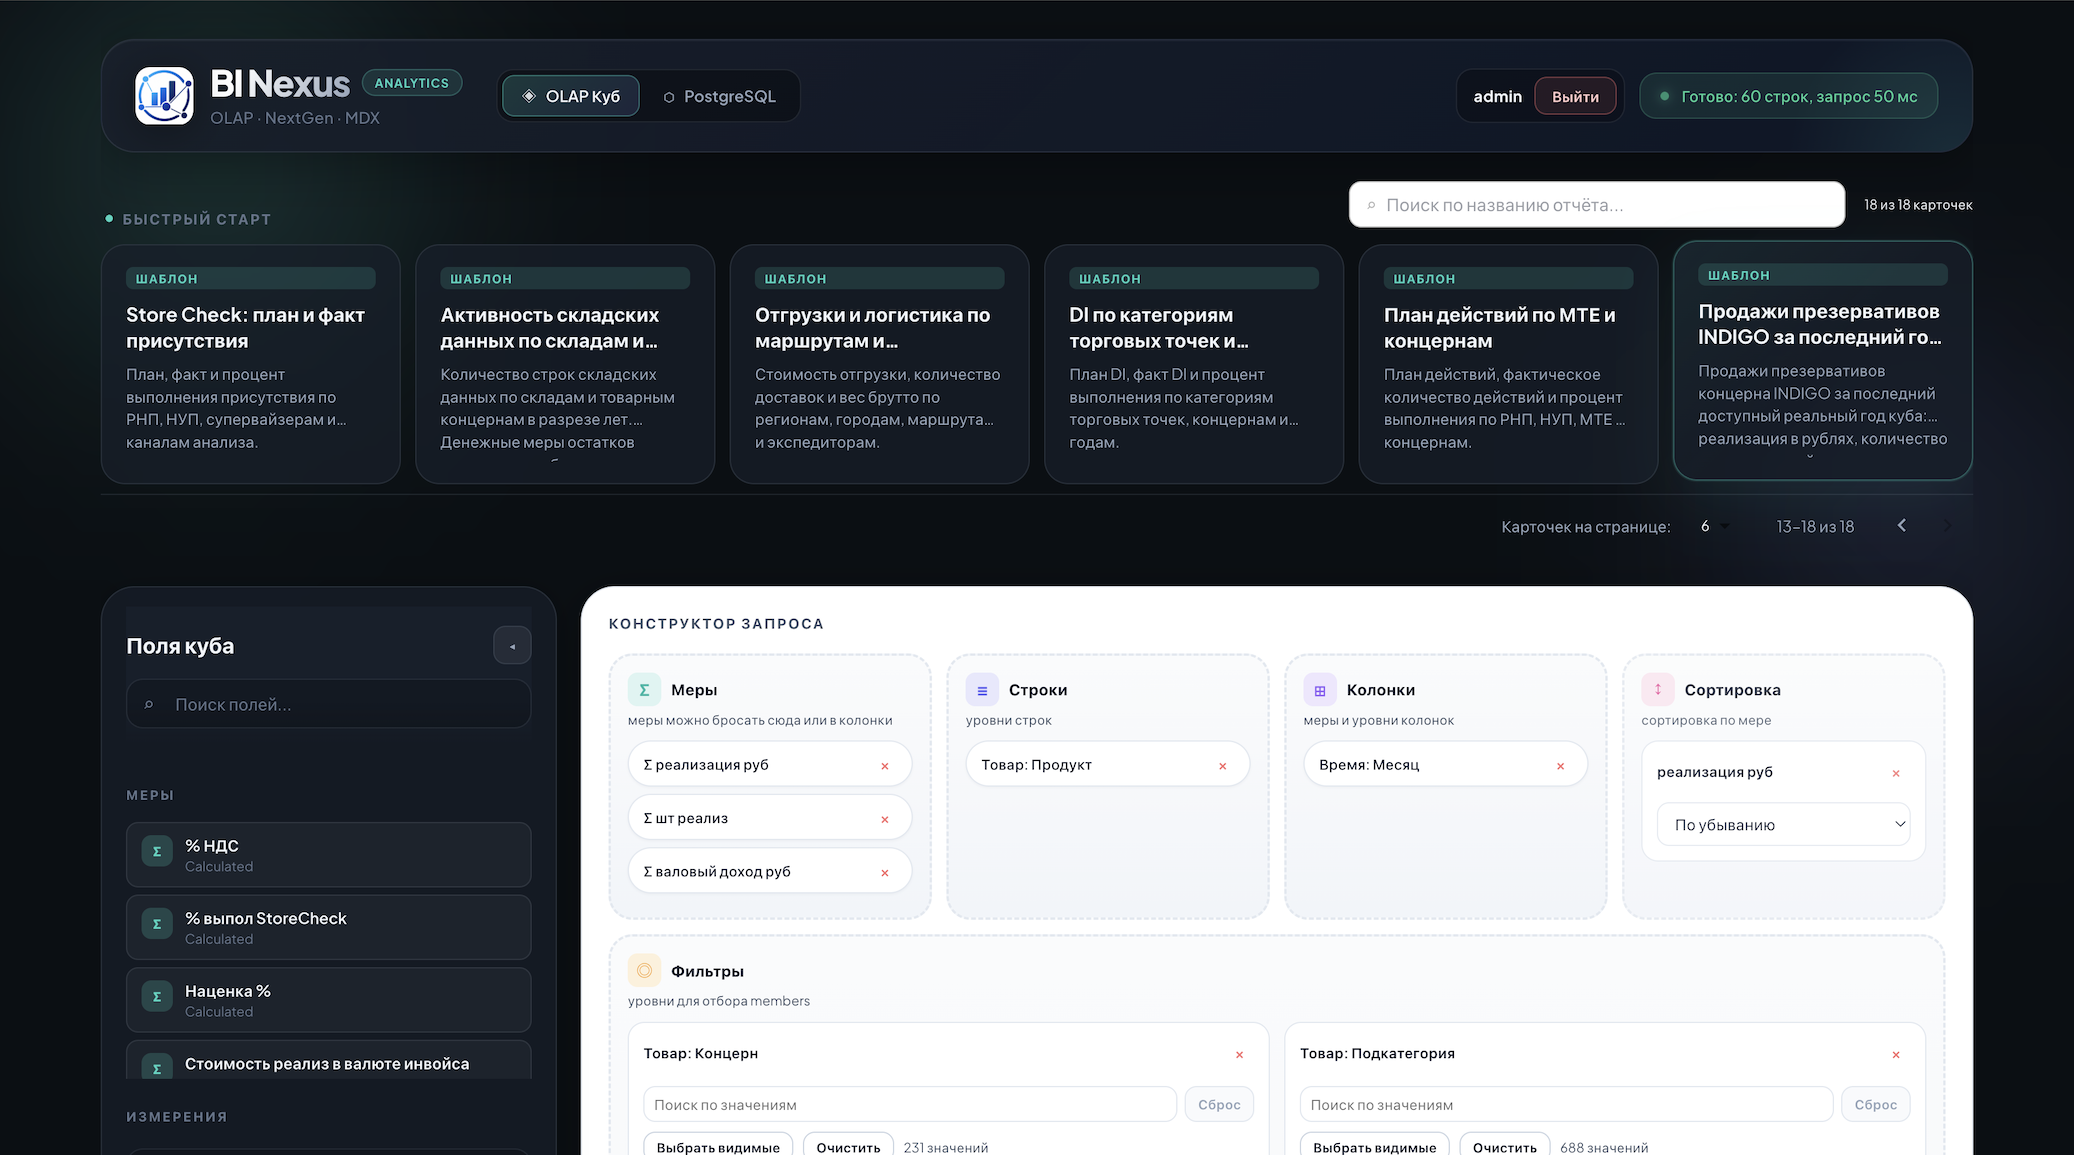The width and height of the screenshot is (2074, 1155).
Task: Select % выпол StoreCheck measure field
Action: (328, 927)
